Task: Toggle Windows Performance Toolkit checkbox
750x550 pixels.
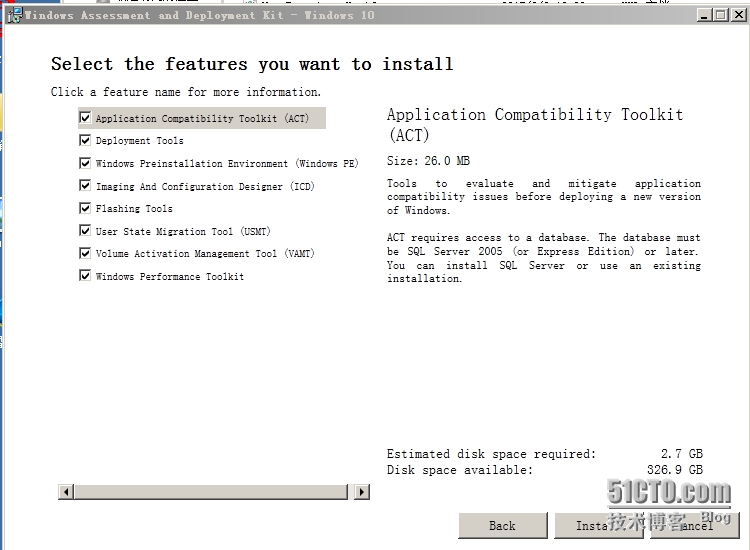Action: point(85,276)
